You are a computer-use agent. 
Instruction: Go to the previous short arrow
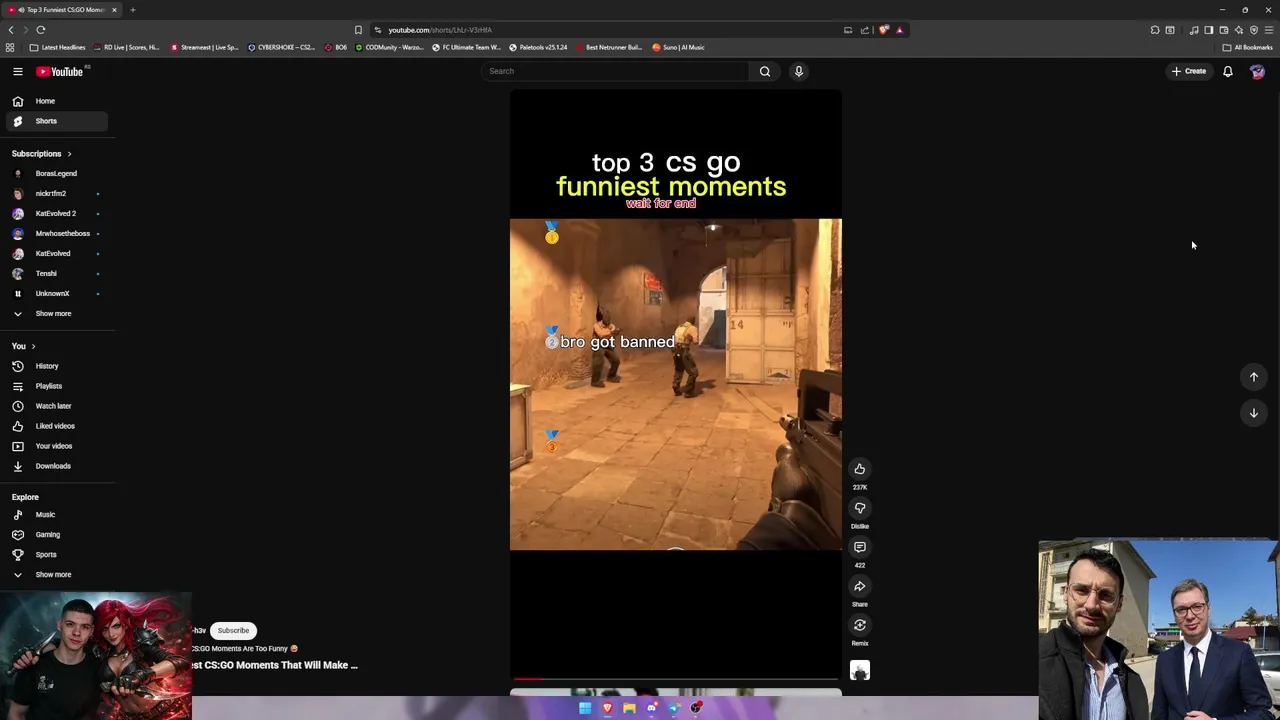click(x=1254, y=377)
